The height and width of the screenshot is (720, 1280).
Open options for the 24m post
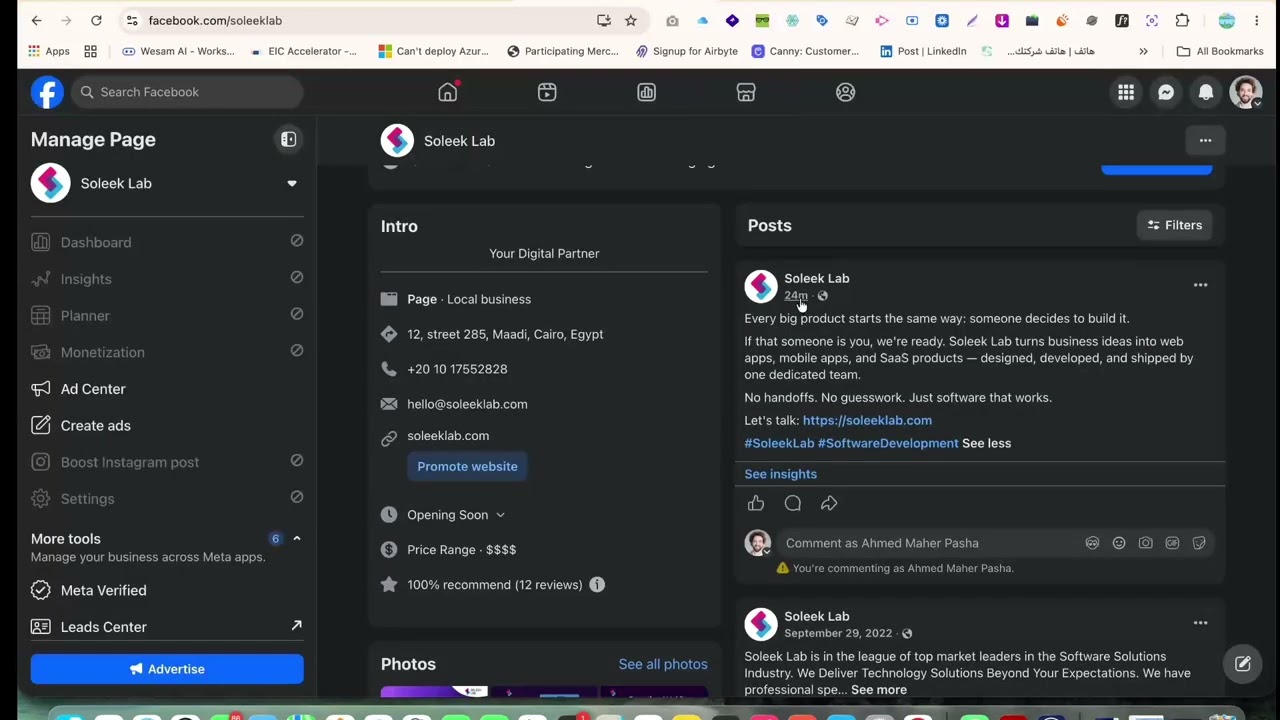[x=1200, y=285]
